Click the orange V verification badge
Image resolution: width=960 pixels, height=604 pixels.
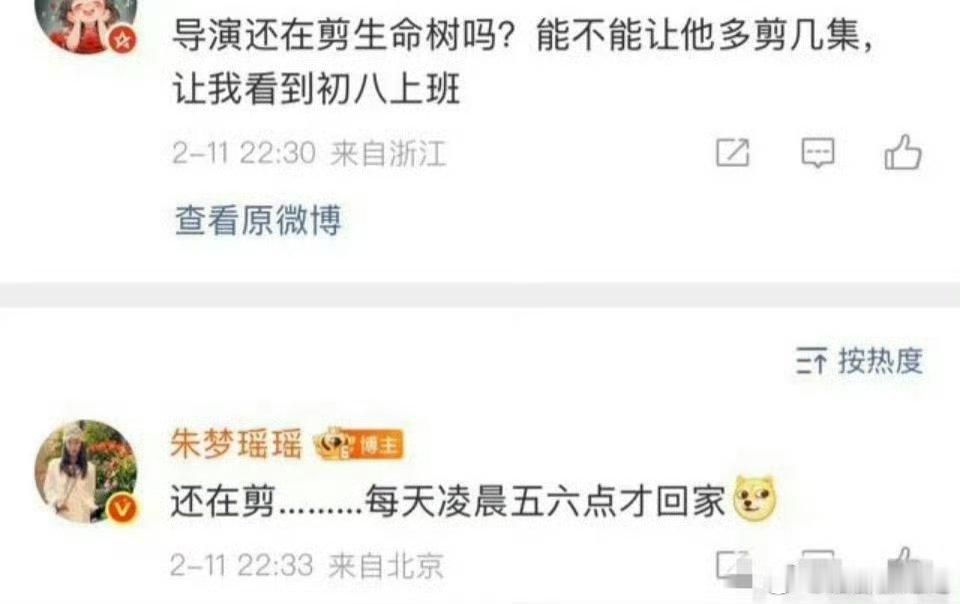click(x=122, y=508)
